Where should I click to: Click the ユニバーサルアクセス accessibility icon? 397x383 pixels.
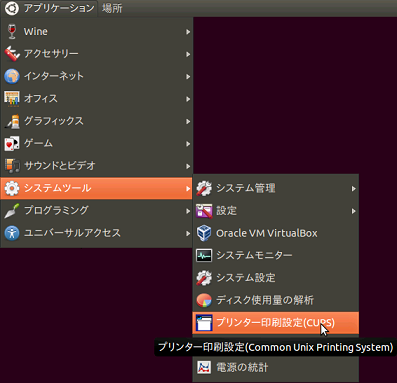pyautogui.click(x=12, y=233)
